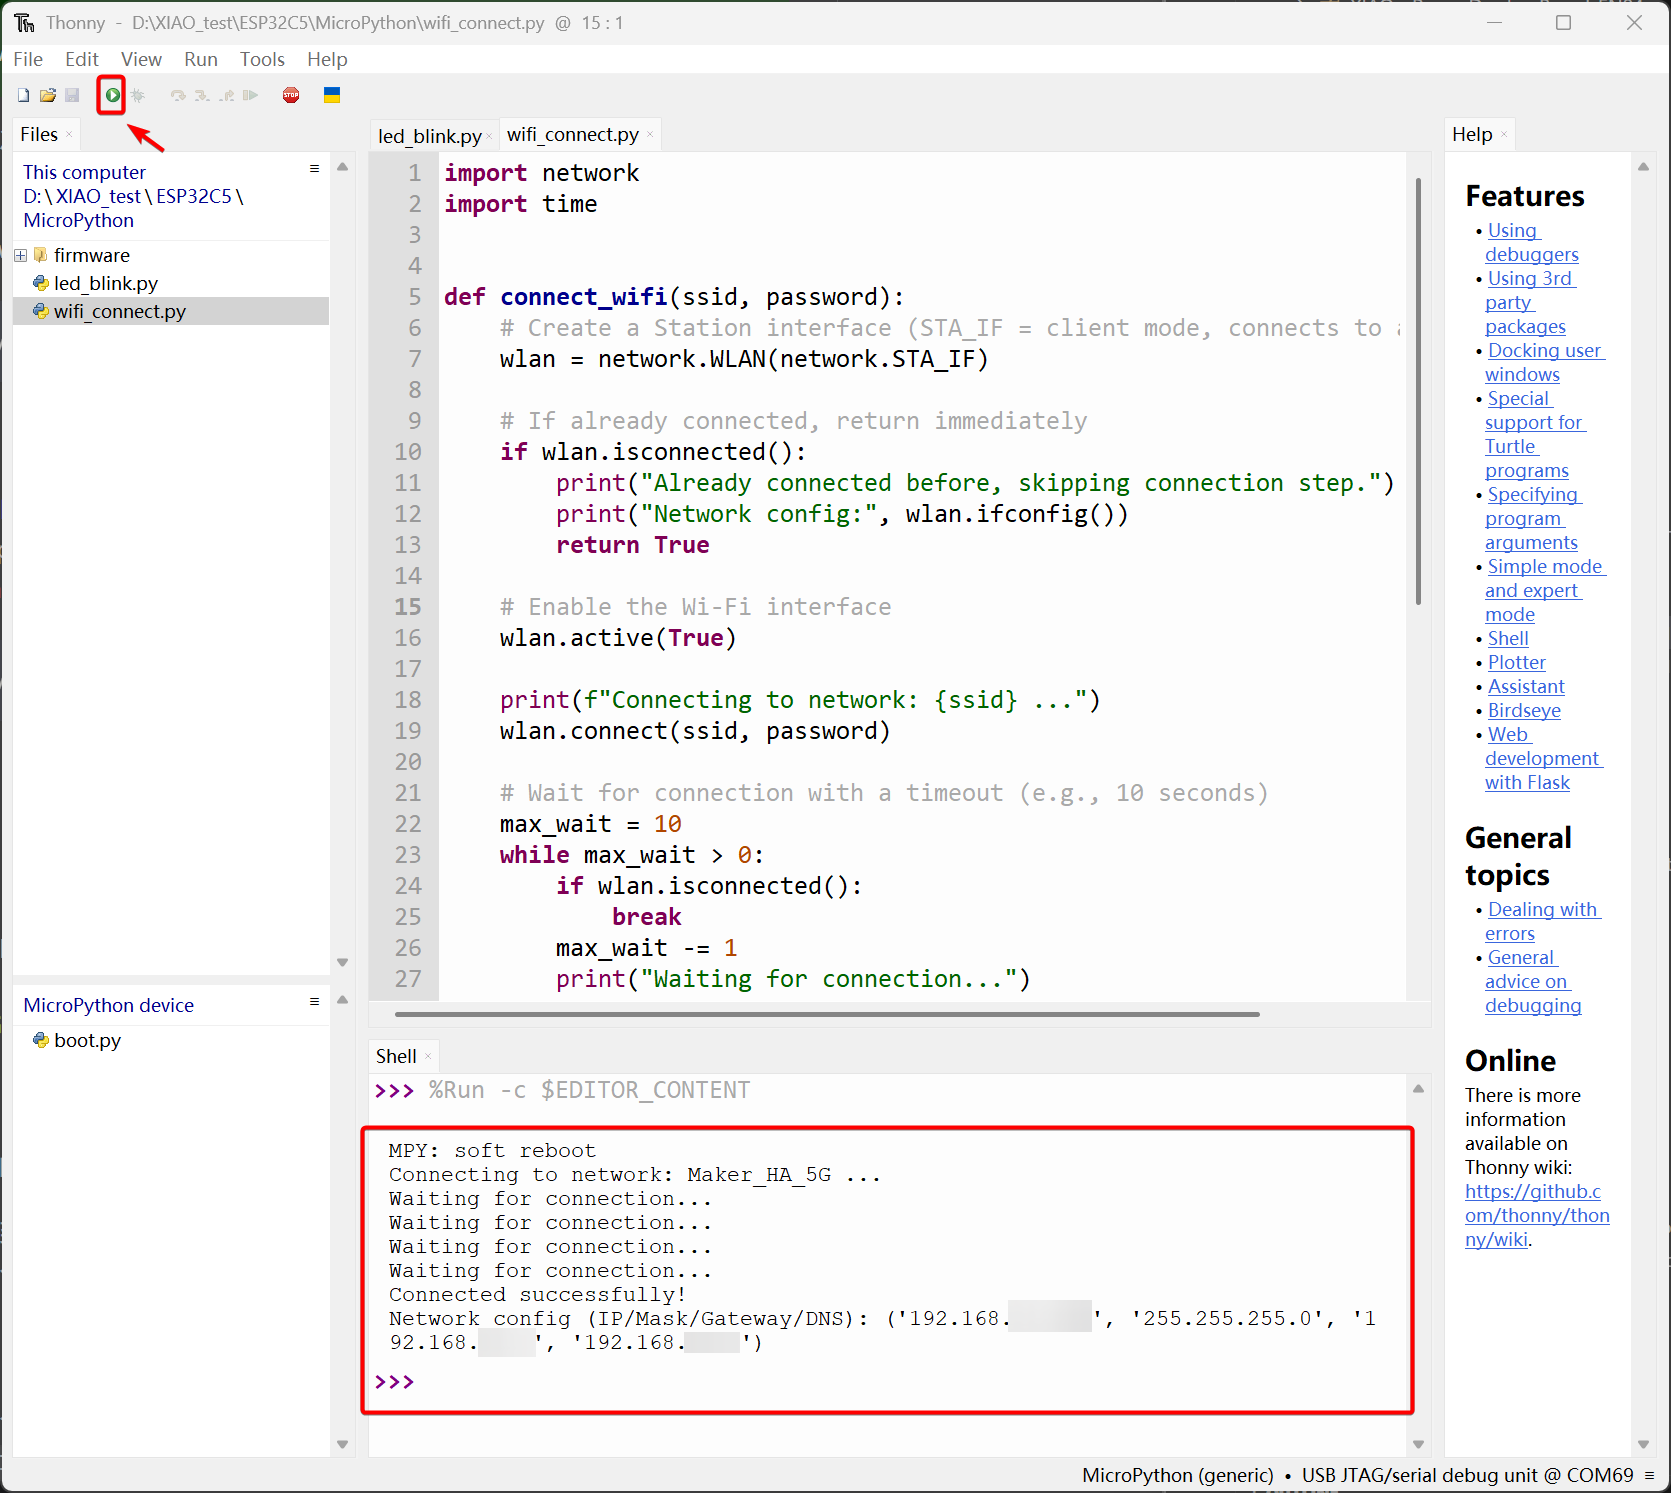Create a new file using the toolbar icon
Image resolution: width=1671 pixels, height=1493 pixels.
23,95
